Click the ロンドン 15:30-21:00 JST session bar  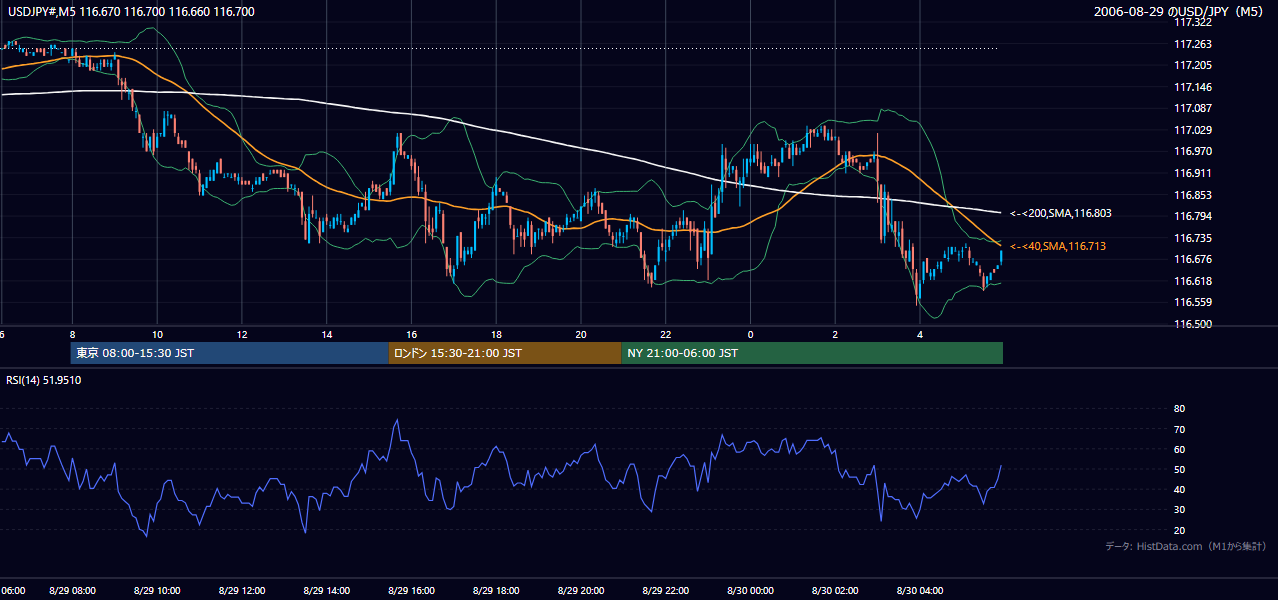[505, 353]
